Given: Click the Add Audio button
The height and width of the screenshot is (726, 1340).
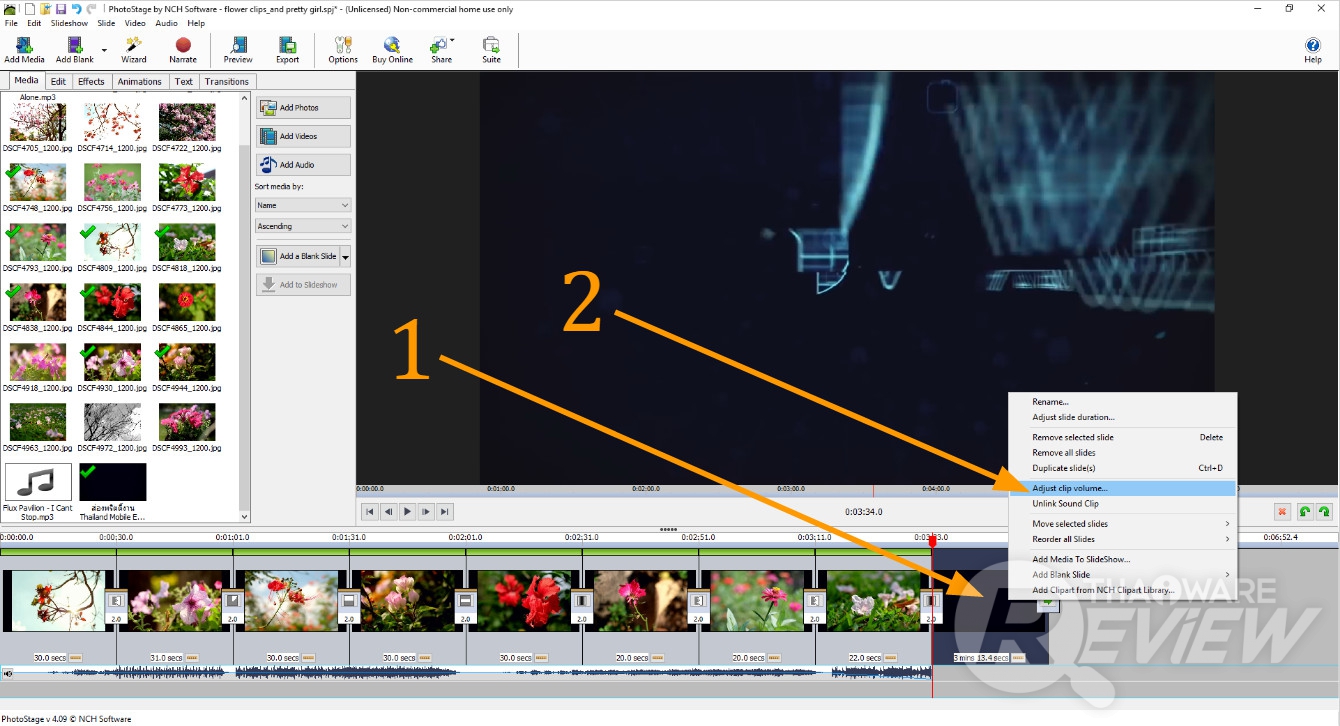Looking at the screenshot, I should (x=304, y=165).
